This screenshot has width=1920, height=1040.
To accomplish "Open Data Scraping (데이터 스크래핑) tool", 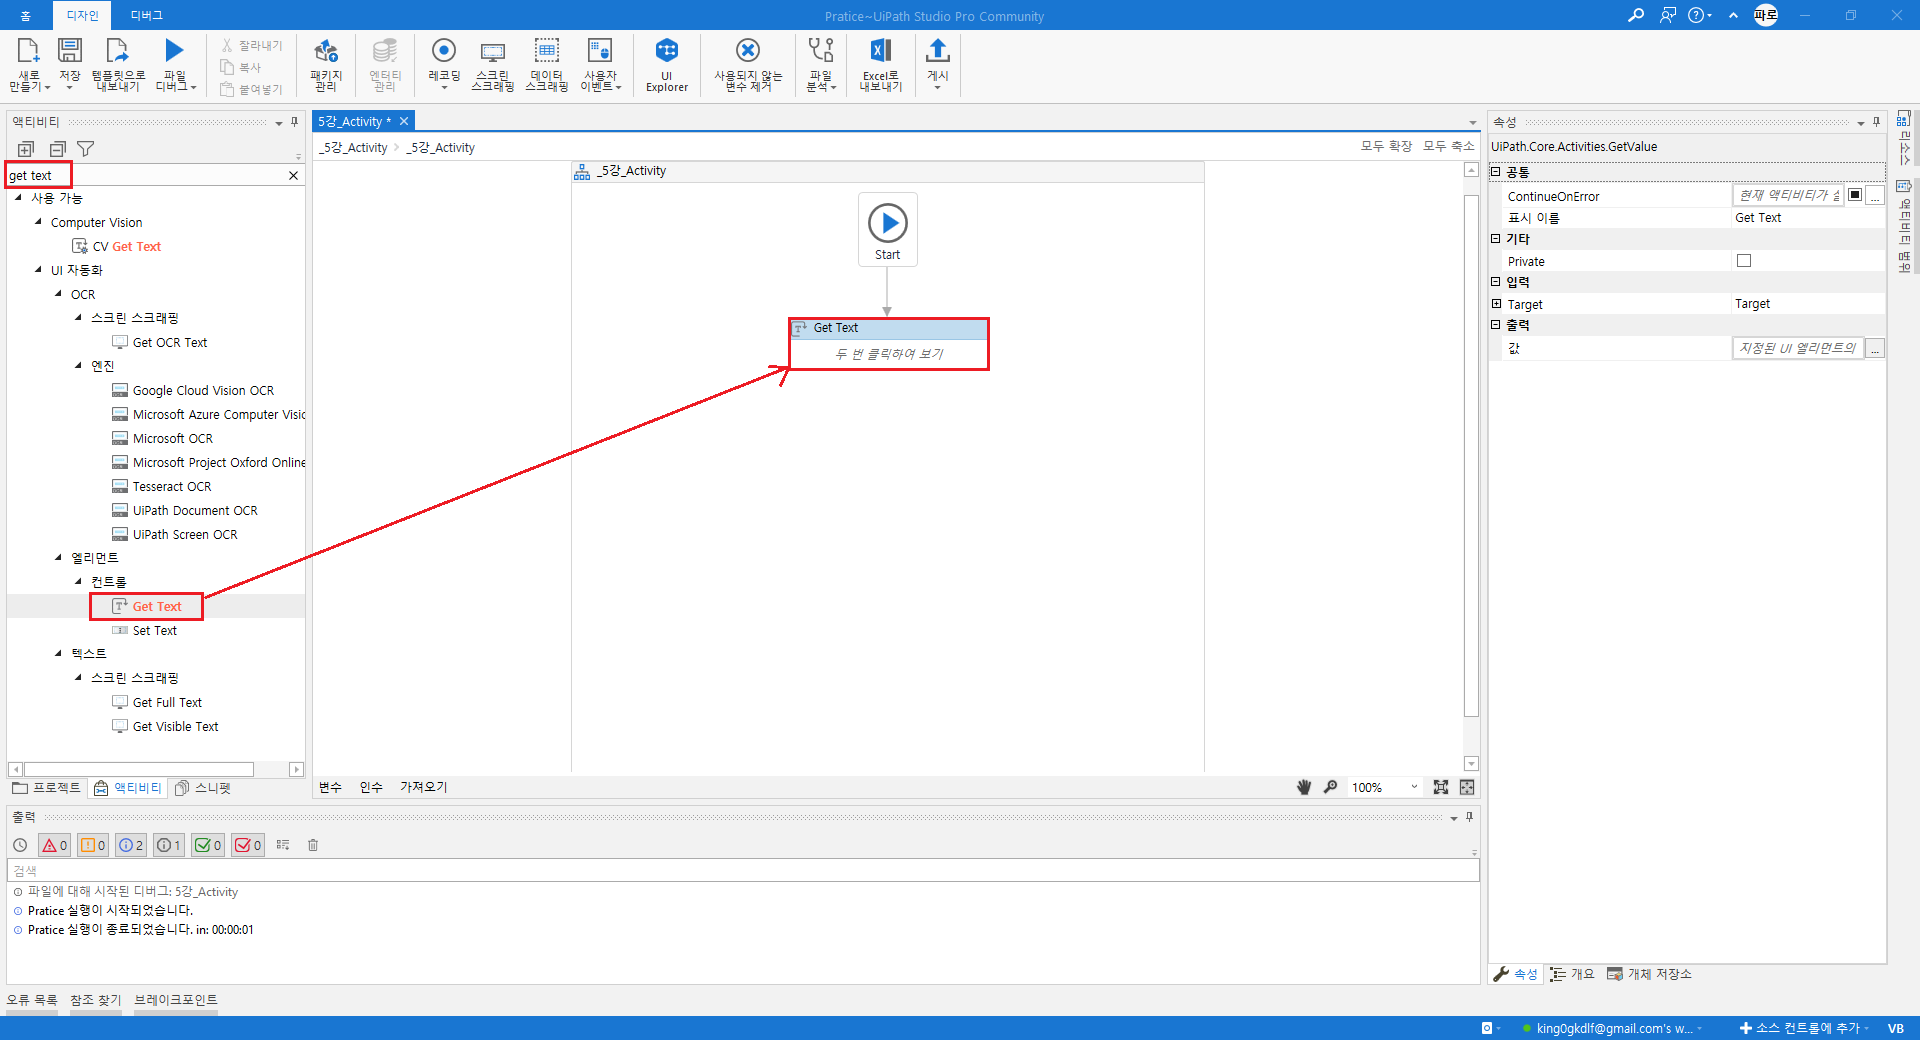I will pos(546,51).
